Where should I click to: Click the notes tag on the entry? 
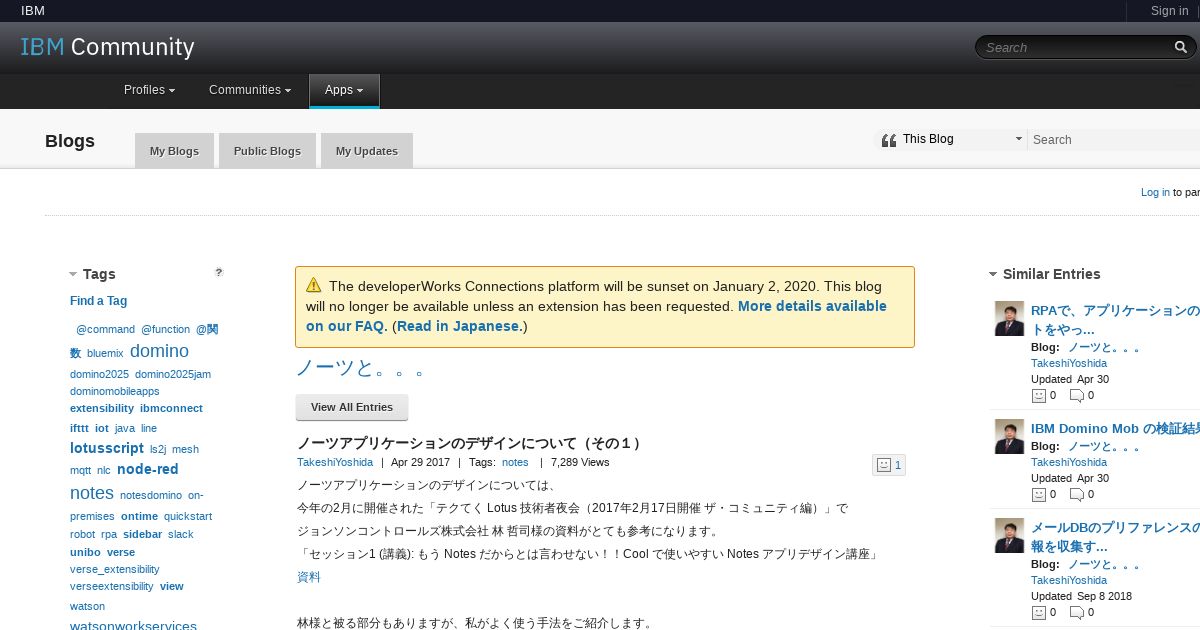click(x=515, y=462)
